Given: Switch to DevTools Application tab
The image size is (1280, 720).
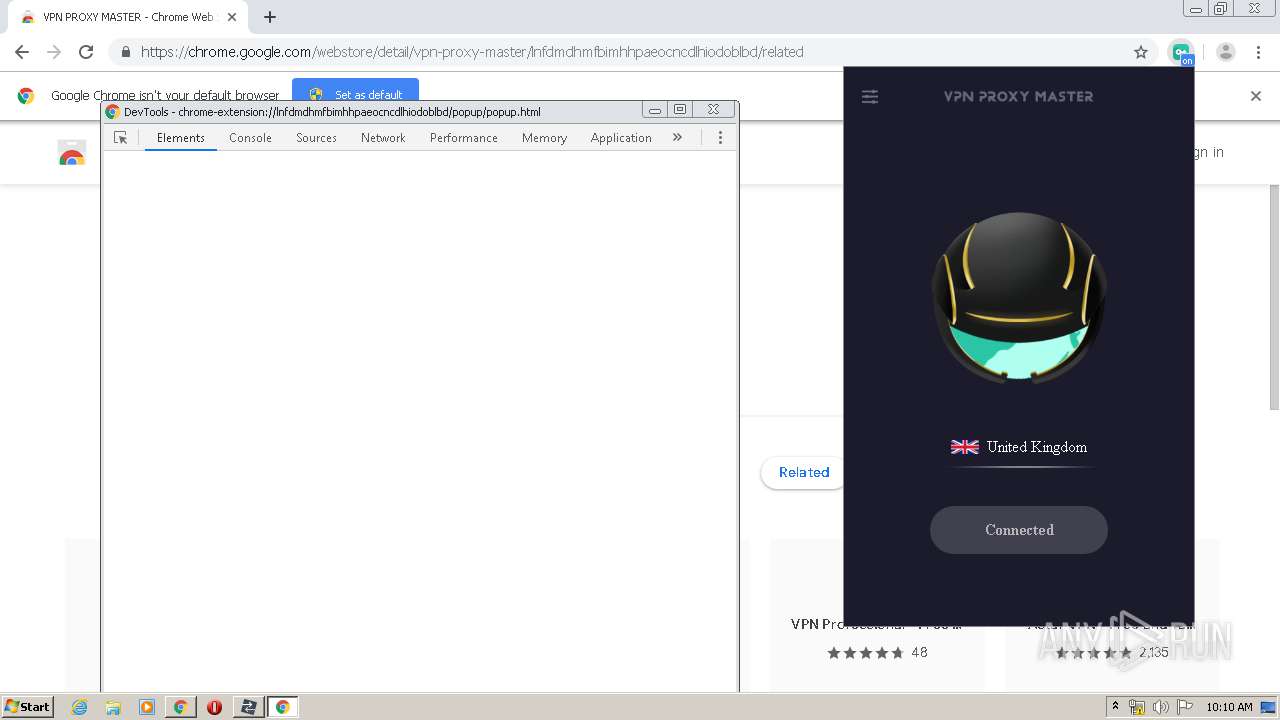Looking at the screenshot, I should click(x=621, y=138).
